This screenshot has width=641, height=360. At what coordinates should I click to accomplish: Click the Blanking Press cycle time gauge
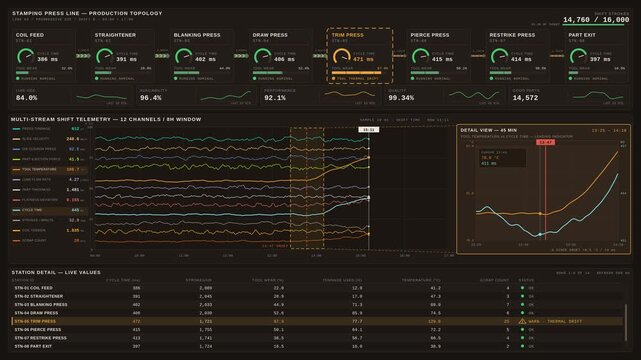tap(183, 56)
